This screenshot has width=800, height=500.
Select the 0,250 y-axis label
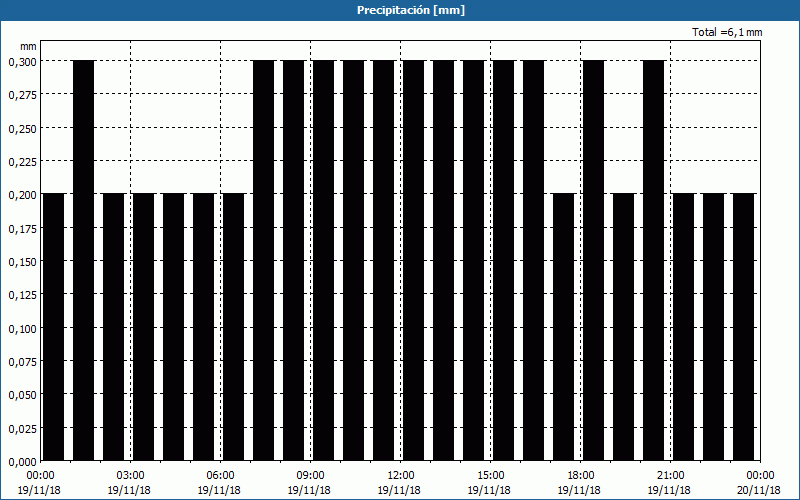pyautogui.click(x=22, y=129)
